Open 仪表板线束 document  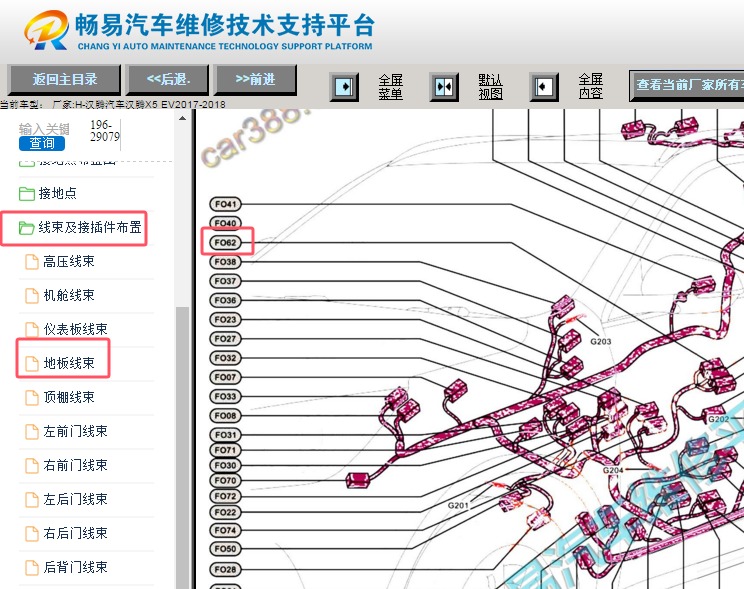tap(75, 329)
